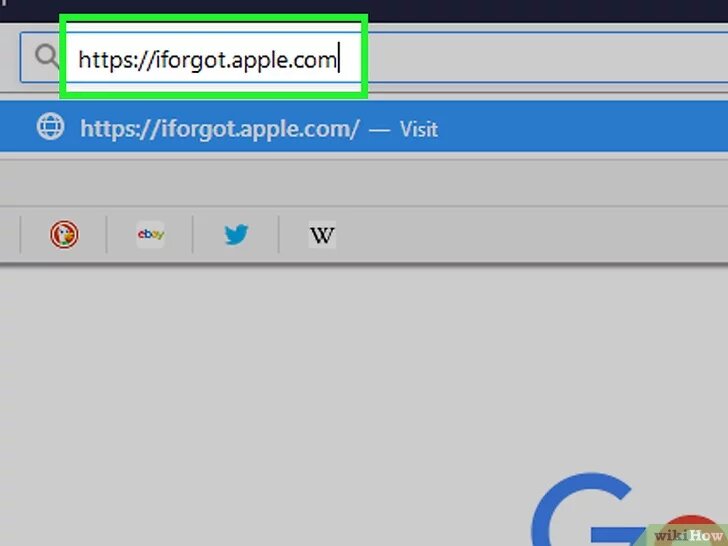The width and height of the screenshot is (728, 546).
Task: Search with the DuckDuckGo icon
Action: (x=64, y=234)
